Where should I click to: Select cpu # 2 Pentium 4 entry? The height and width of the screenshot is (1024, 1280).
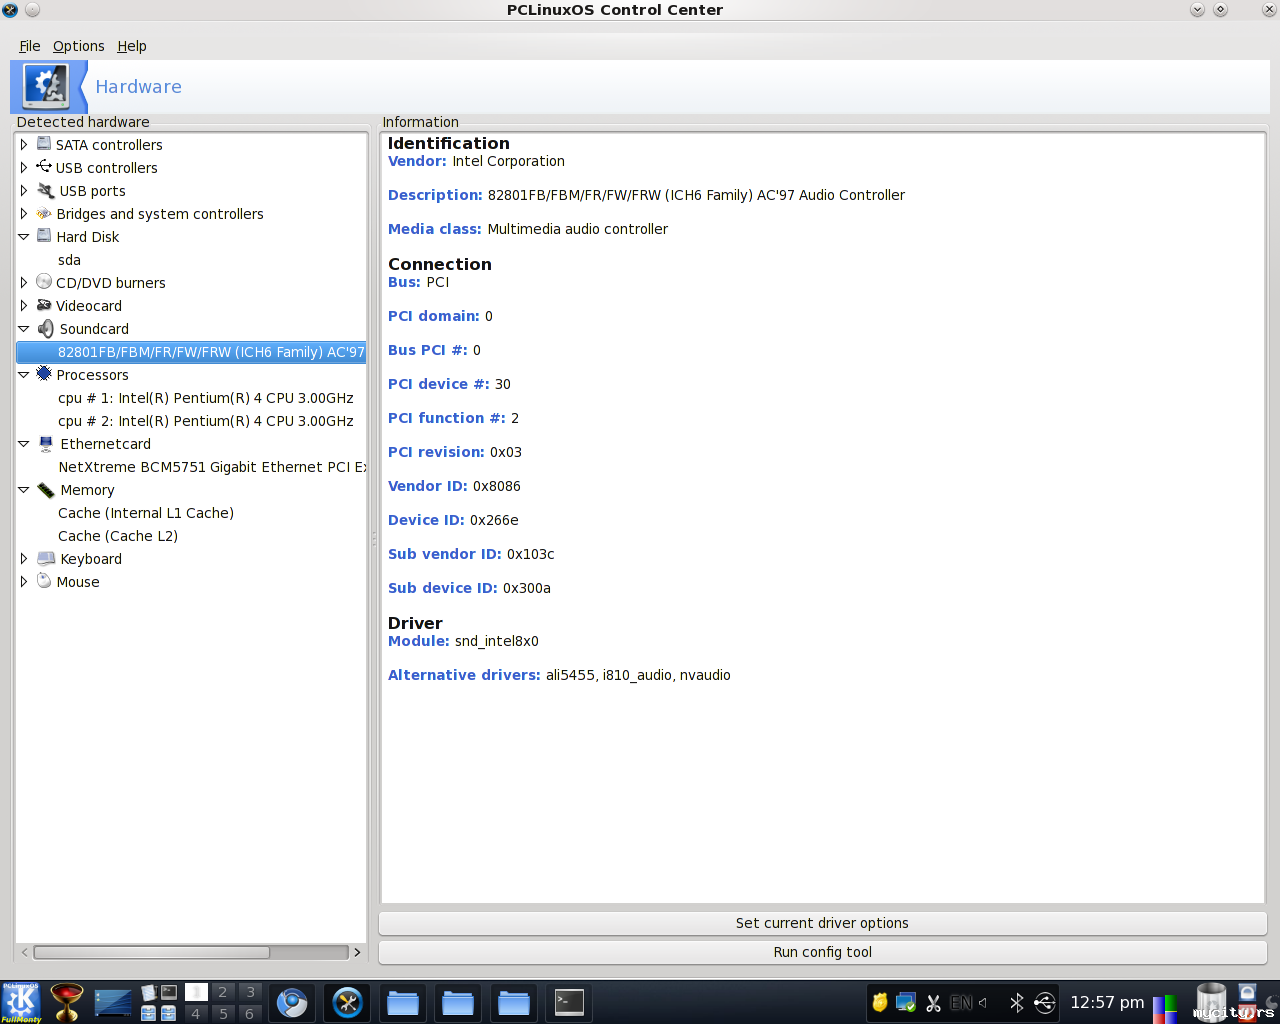(206, 421)
